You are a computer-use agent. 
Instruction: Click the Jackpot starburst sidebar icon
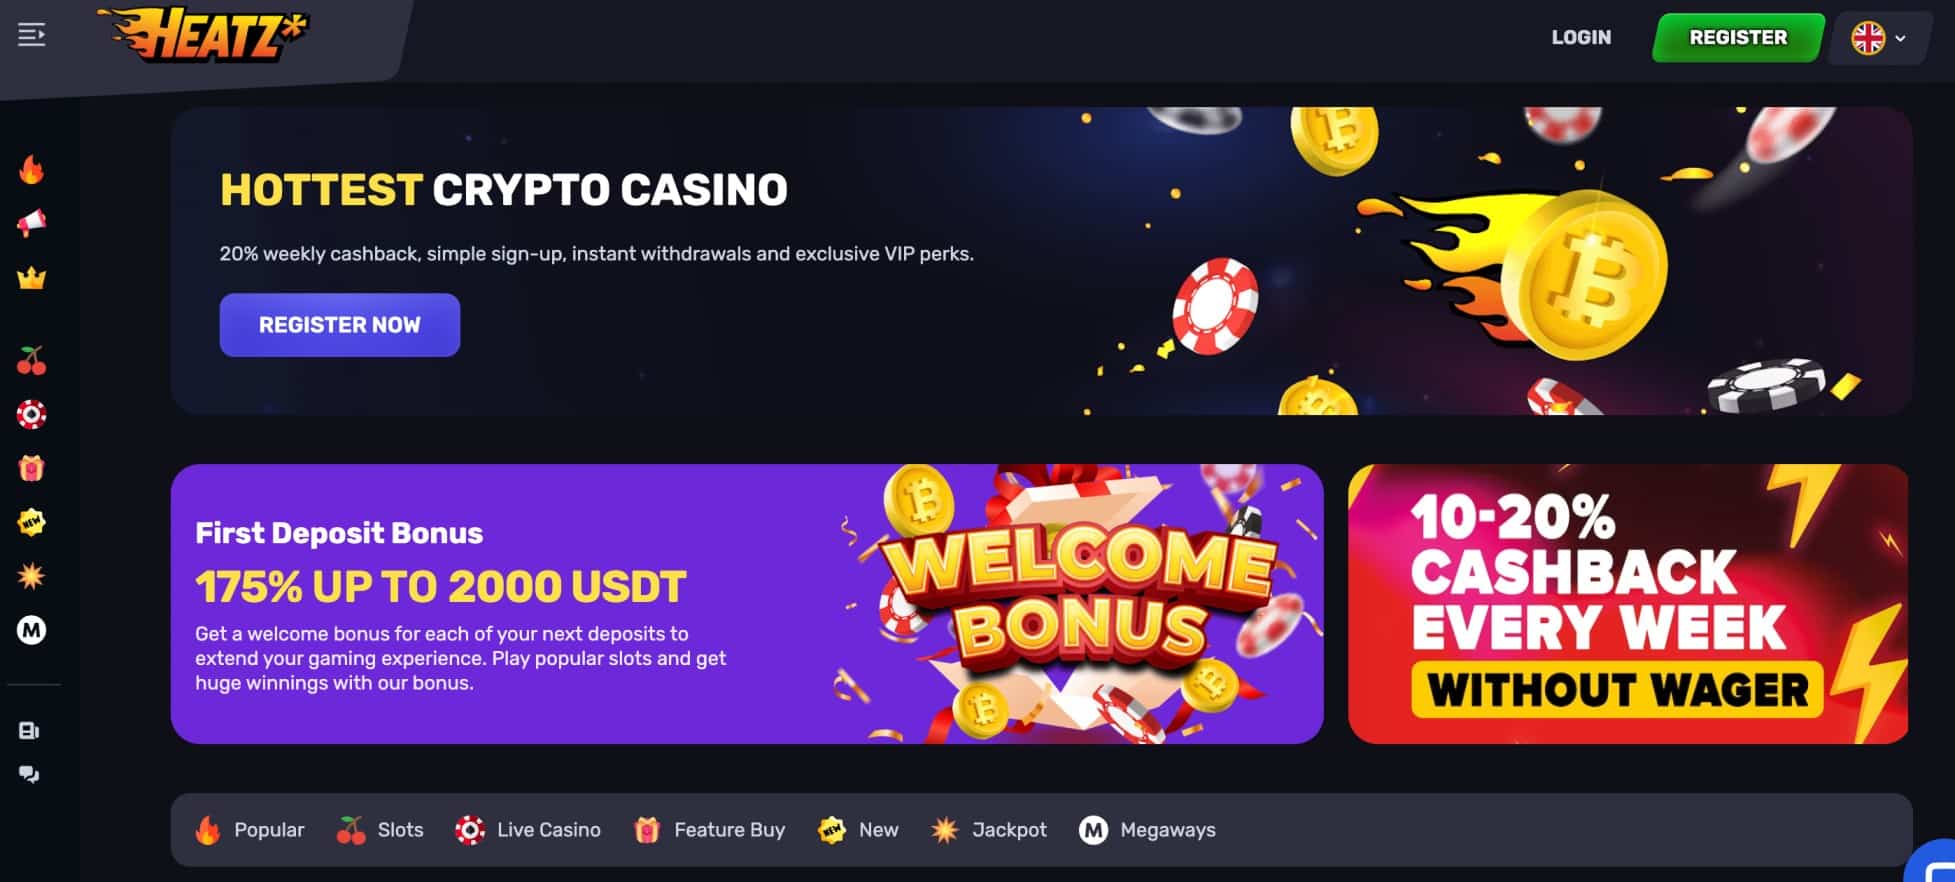32,576
